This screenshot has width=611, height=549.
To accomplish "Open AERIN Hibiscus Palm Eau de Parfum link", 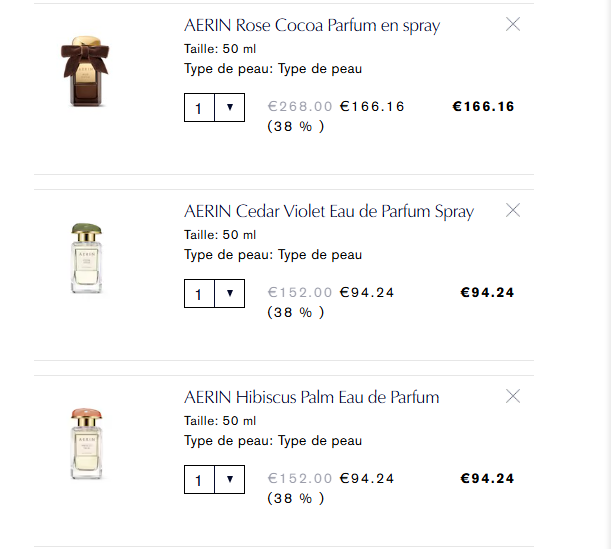I will pyautogui.click(x=312, y=397).
